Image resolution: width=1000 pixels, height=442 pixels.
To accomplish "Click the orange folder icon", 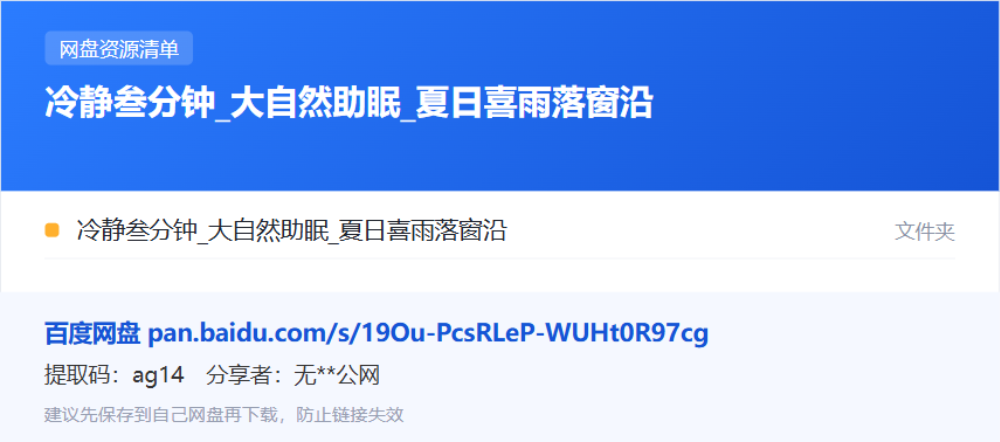I will (x=52, y=230).
